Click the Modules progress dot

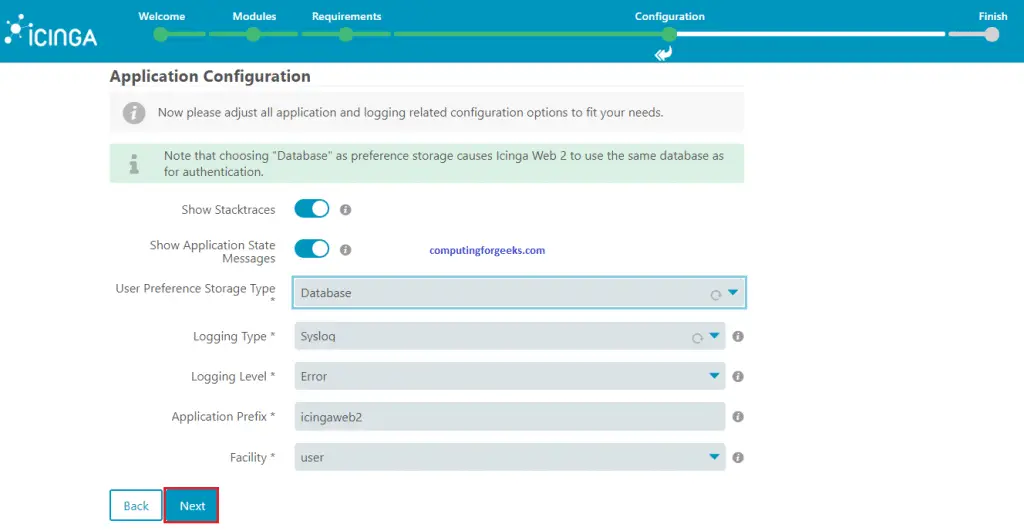click(x=253, y=35)
